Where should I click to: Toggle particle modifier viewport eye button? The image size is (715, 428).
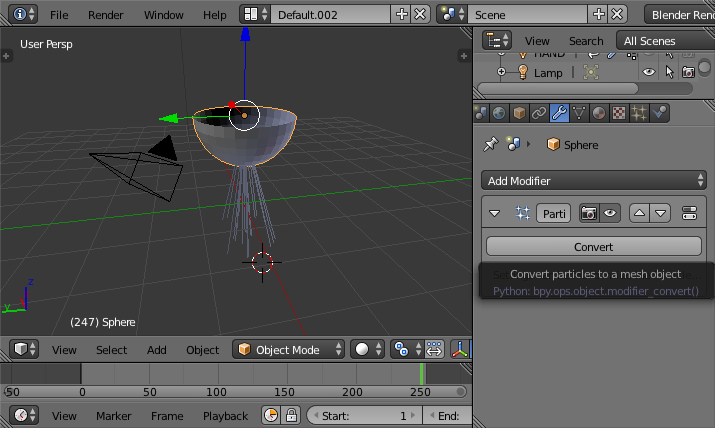(x=610, y=213)
